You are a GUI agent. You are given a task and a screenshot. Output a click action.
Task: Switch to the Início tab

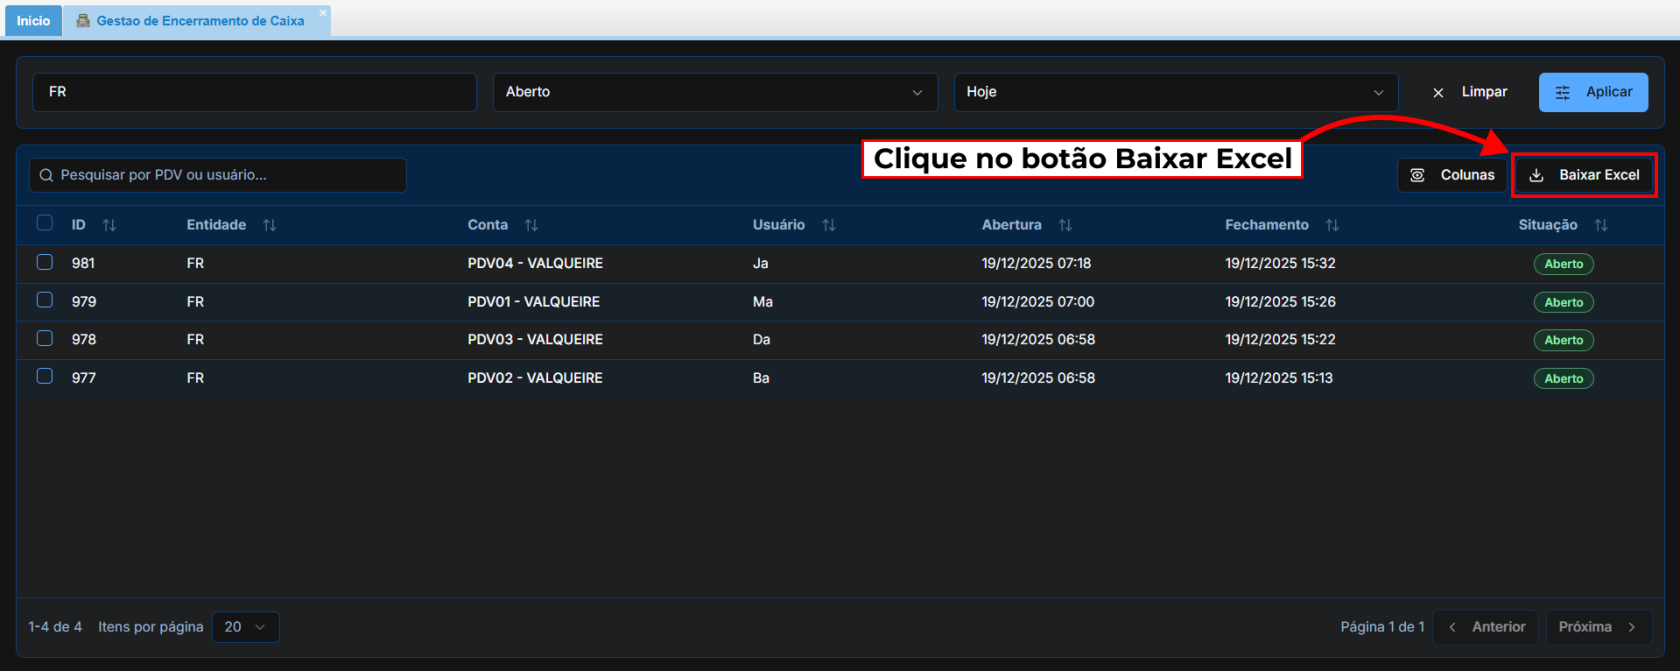[x=33, y=21]
